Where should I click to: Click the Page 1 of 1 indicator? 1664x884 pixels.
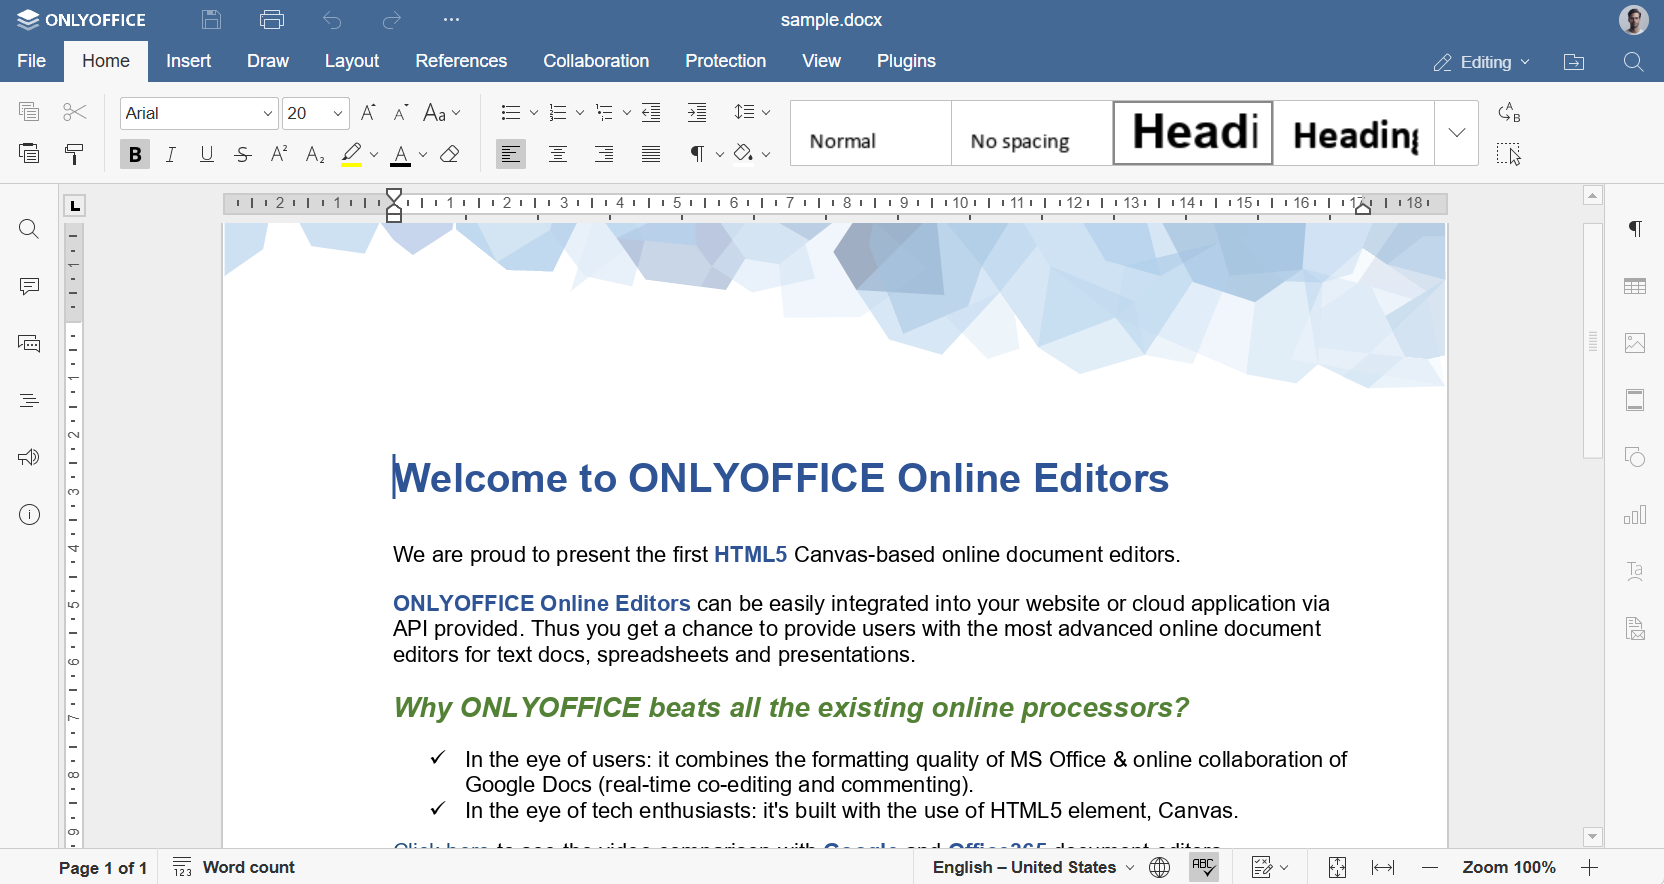[103, 868]
